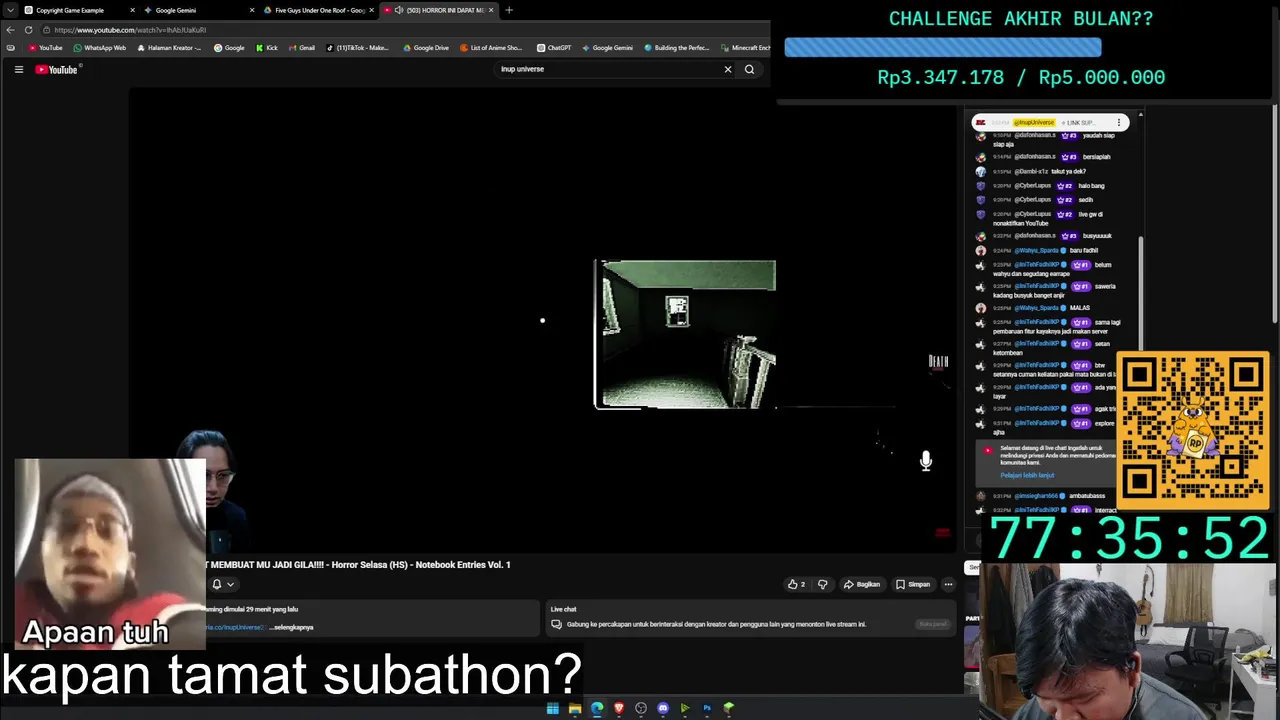Open File Explorer from the taskbar

575,708
